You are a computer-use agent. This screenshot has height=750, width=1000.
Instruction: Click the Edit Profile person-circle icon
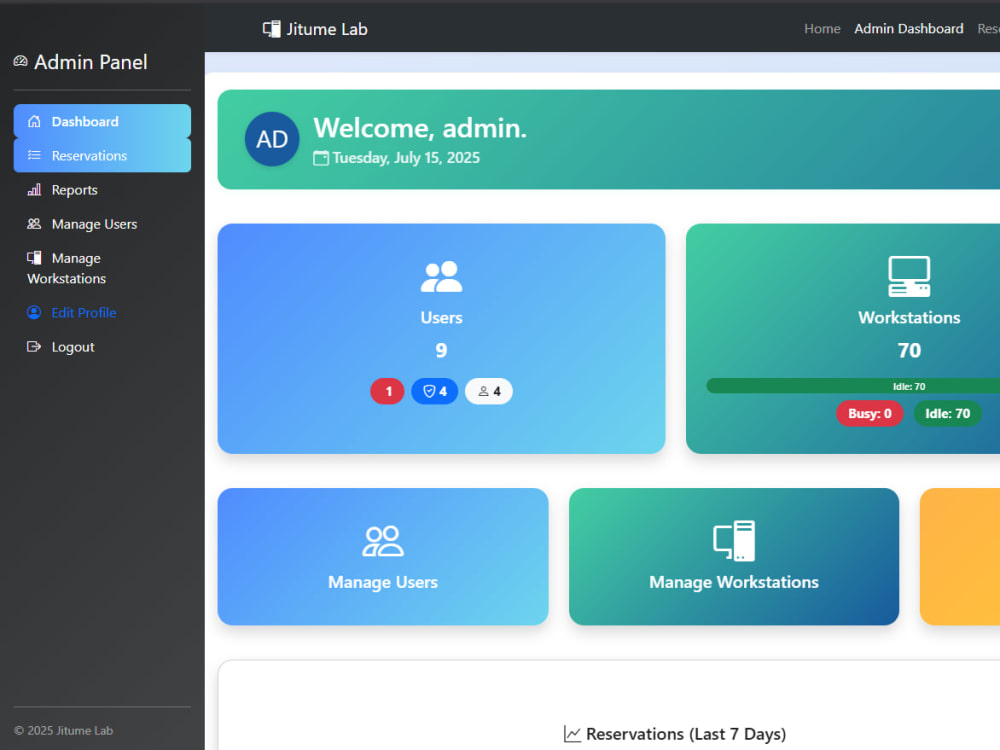pos(34,312)
